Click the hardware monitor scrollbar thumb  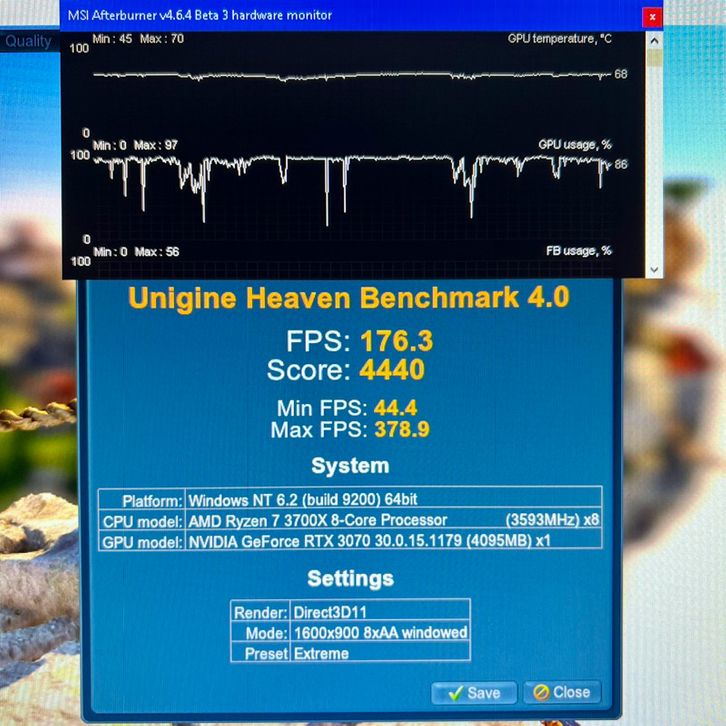pos(654,58)
